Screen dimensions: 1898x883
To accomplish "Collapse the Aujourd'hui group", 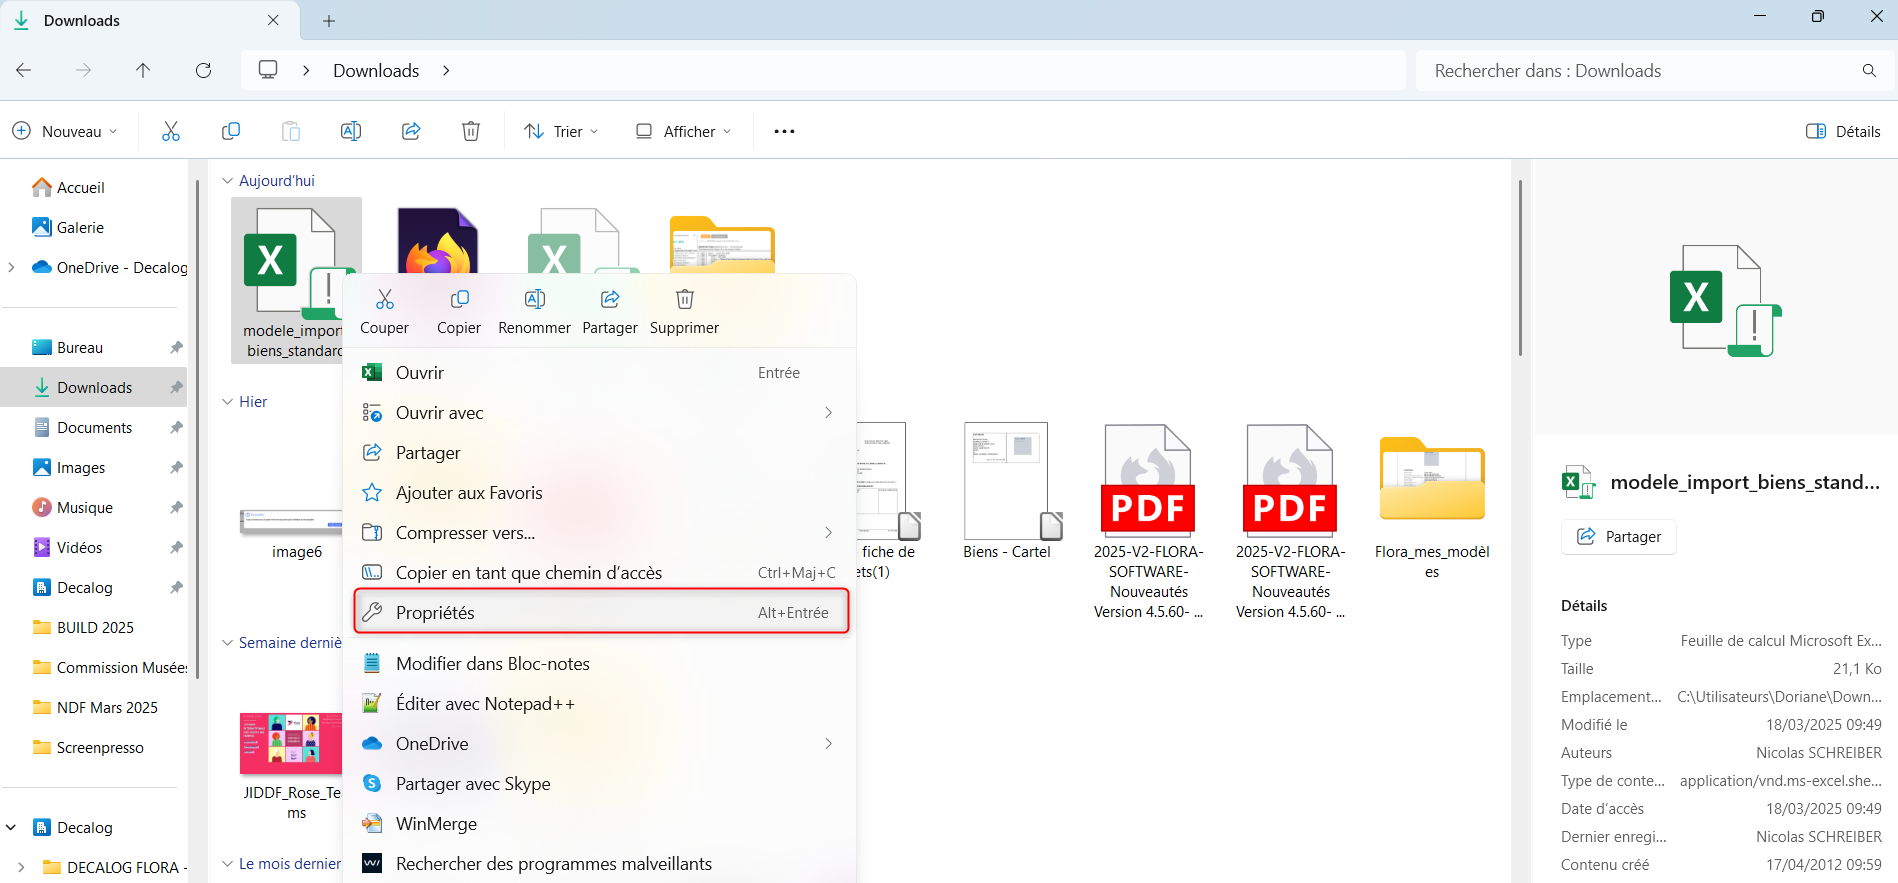I will click(228, 181).
